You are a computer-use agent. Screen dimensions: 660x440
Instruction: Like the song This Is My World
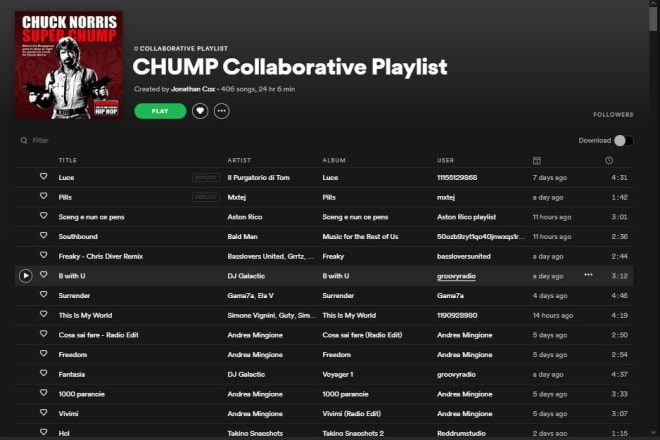pyautogui.click(x=43, y=314)
